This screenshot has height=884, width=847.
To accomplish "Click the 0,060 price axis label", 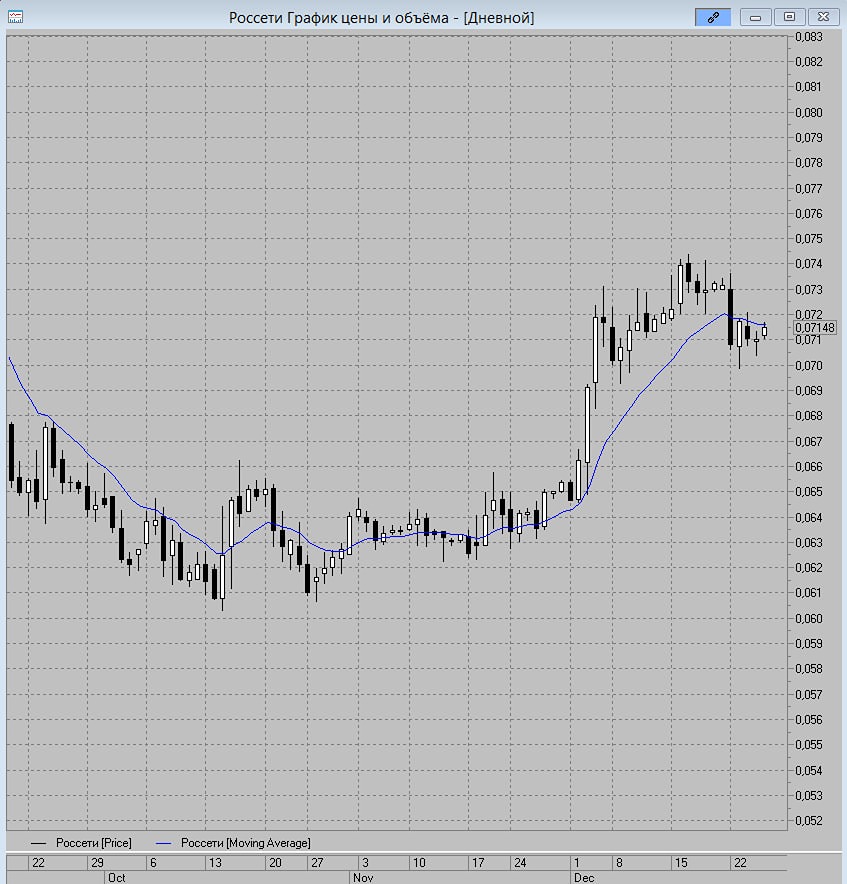I will pyautogui.click(x=809, y=618).
